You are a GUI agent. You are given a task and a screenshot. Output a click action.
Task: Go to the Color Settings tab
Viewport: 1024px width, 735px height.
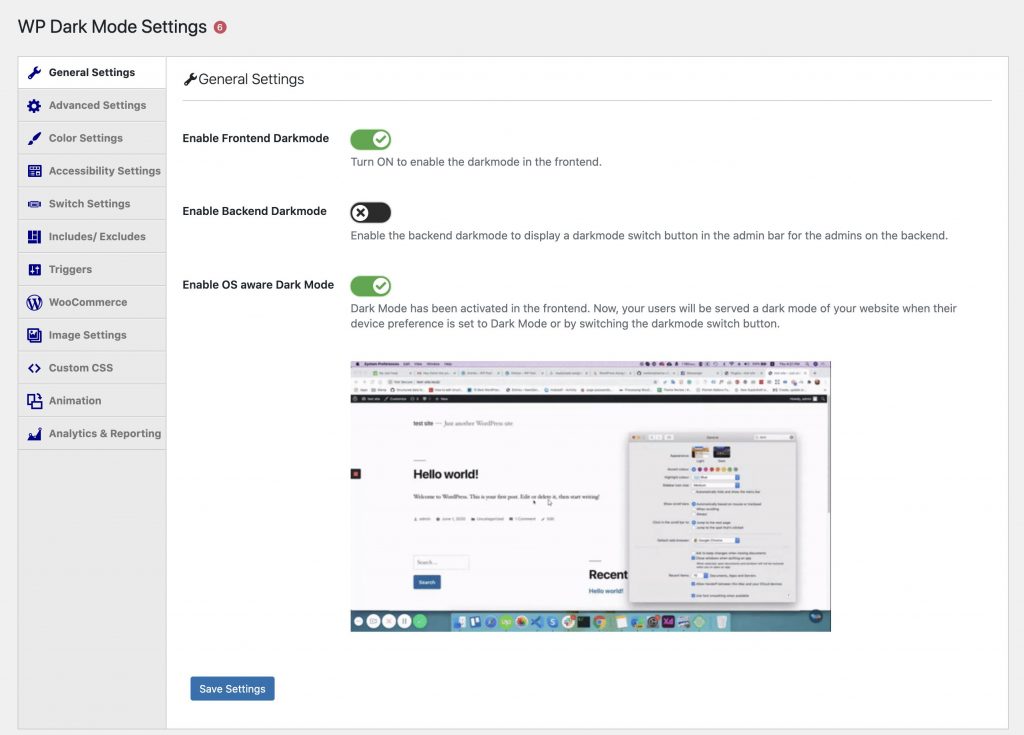pos(92,138)
